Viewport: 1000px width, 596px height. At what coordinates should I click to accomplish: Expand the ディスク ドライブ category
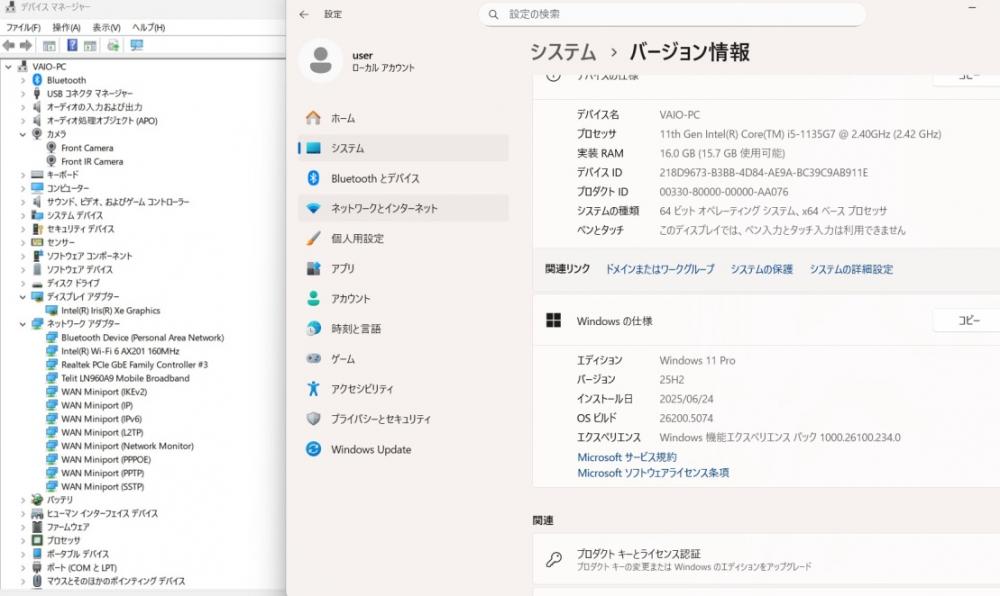pyautogui.click(x=22, y=283)
